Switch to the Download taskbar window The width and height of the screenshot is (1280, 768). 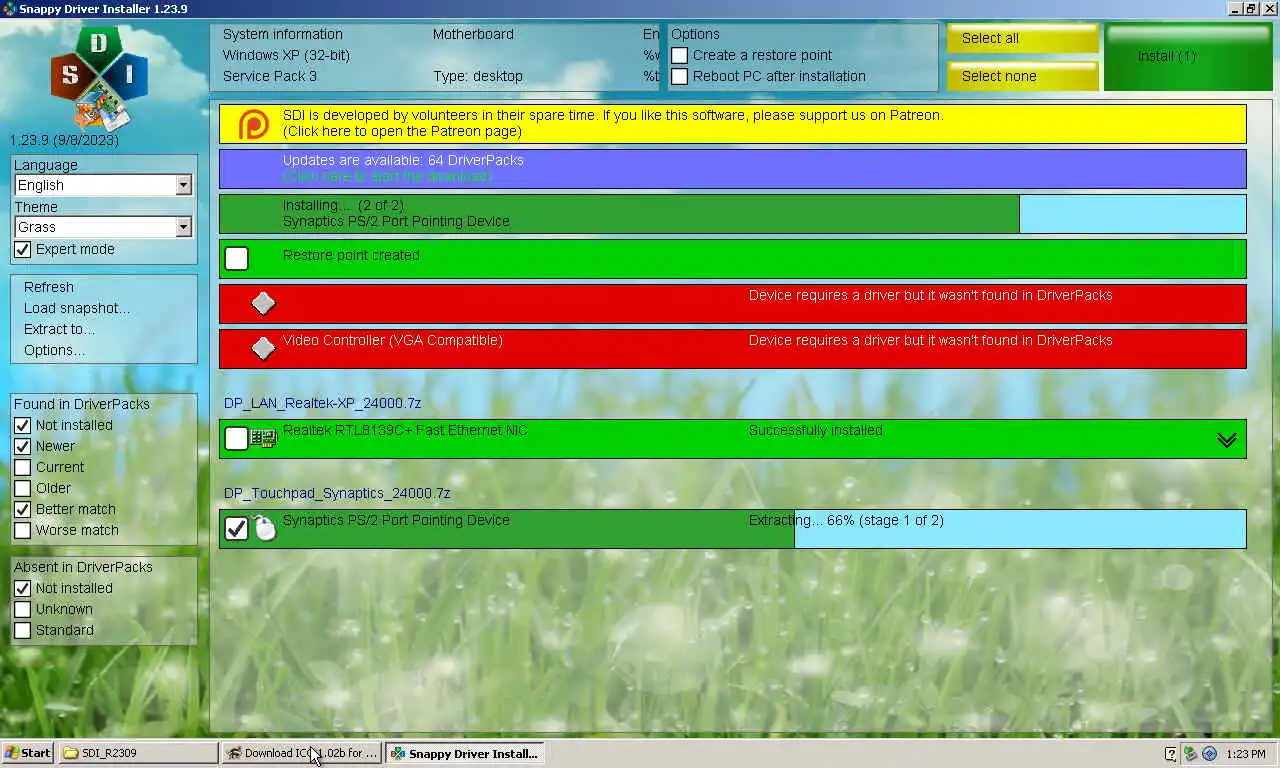[x=302, y=753]
